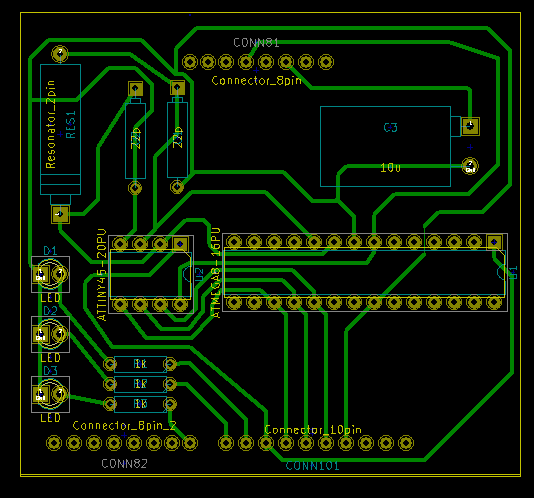Select the RES1 reference text

coord(70,125)
